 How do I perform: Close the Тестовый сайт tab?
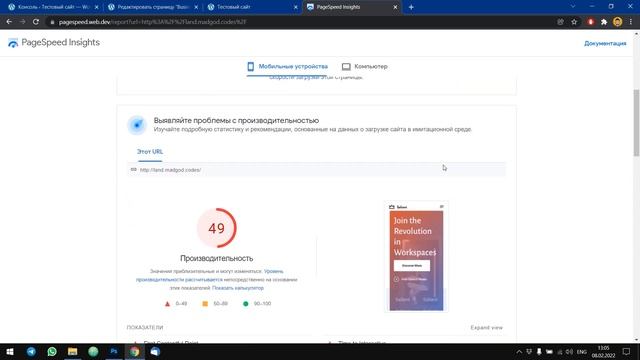click(x=296, y=7)
